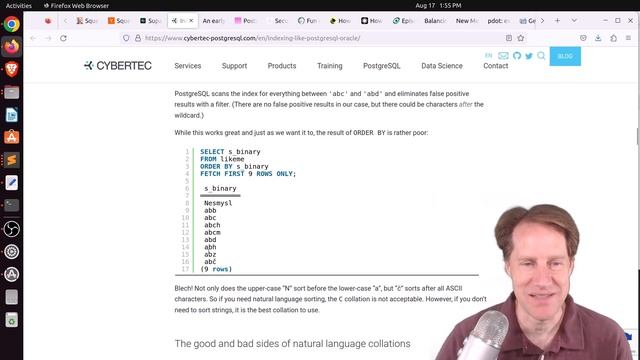
Task: Open Terminal from the dock
Action: click(x=11, y=205)
